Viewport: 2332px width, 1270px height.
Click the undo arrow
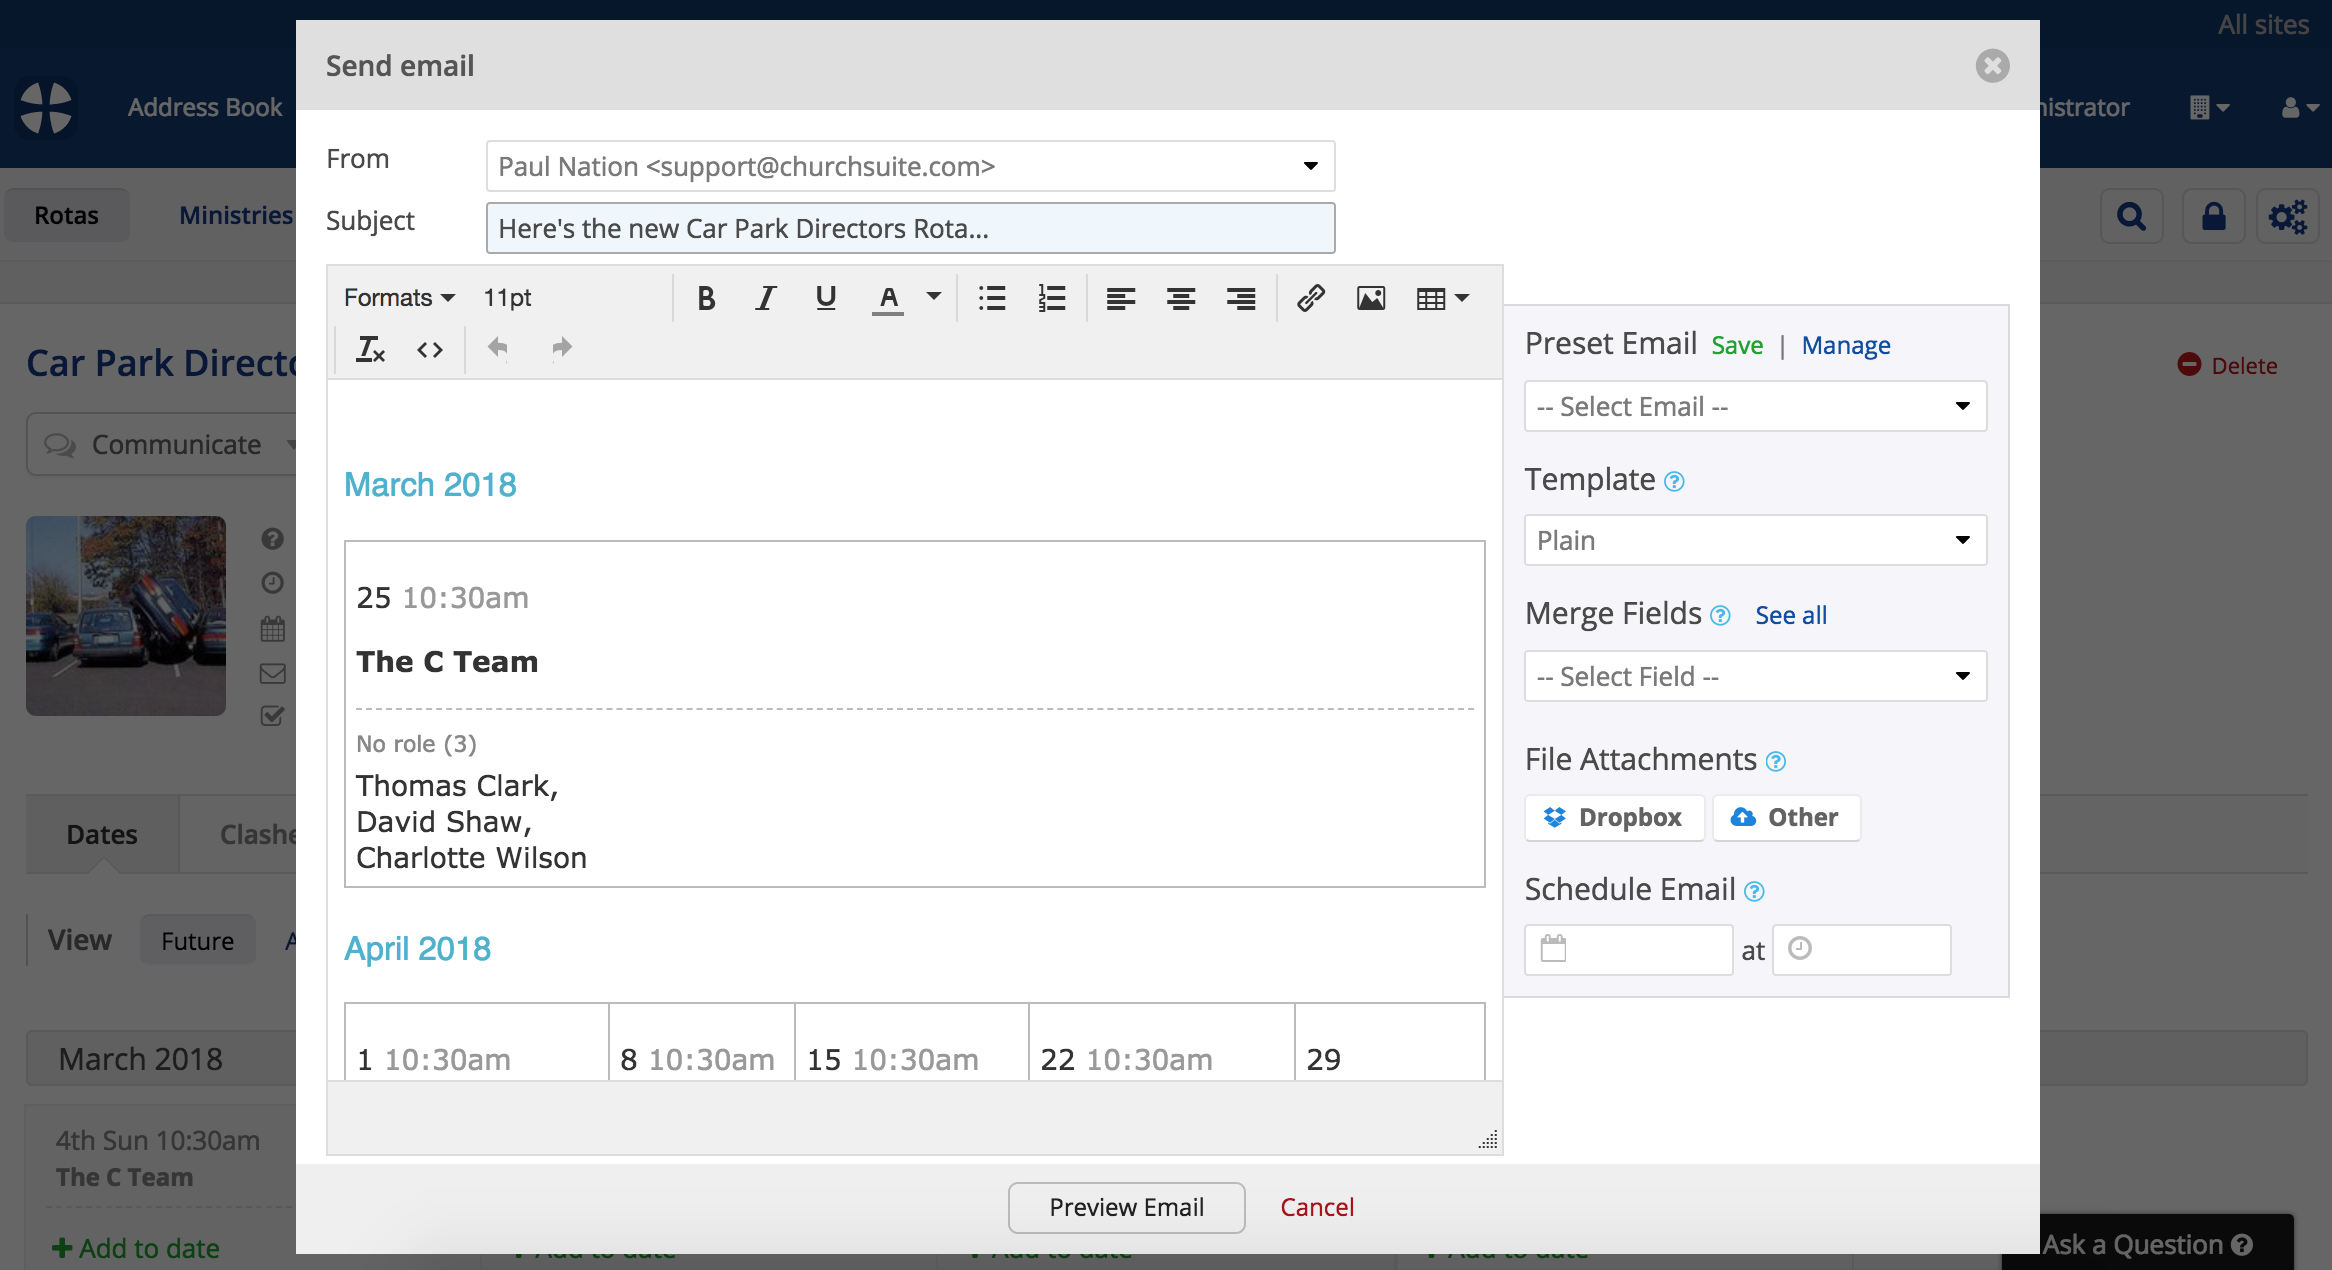[x=497, y=347]
